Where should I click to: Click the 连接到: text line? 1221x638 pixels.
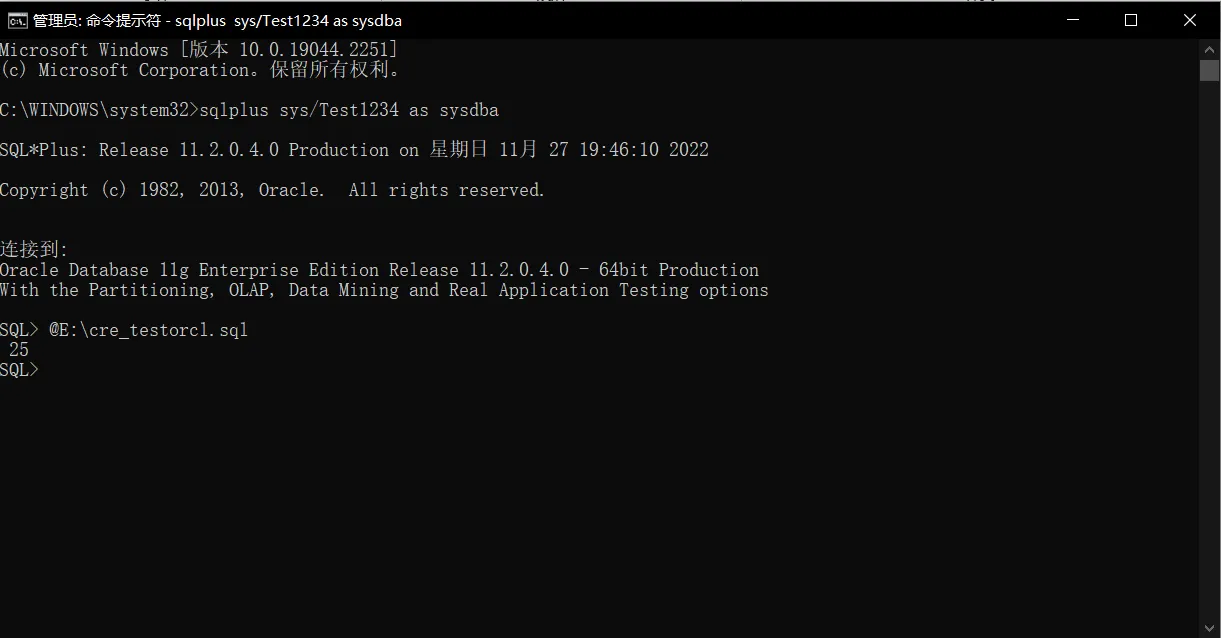[x=34, y=250]
